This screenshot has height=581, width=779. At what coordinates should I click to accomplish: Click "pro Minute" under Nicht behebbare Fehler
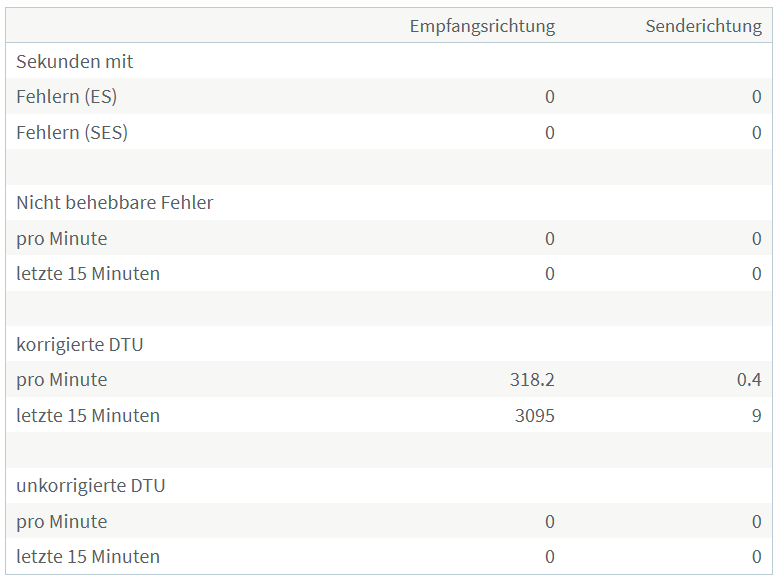[62, 239]
